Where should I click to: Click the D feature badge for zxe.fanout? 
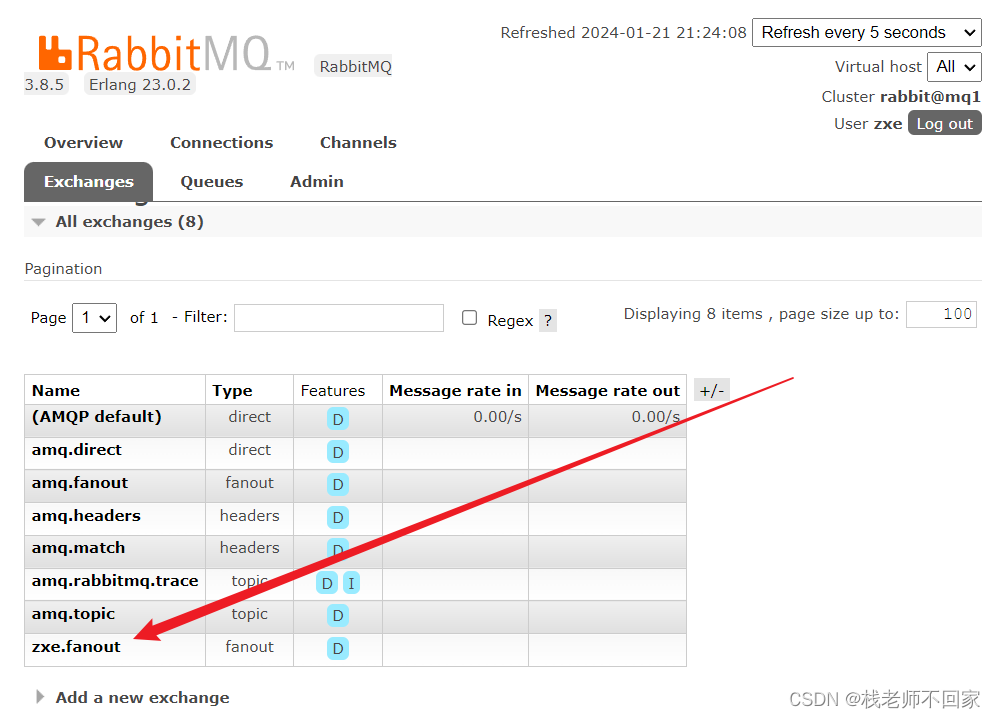click(x=338, y=648)
